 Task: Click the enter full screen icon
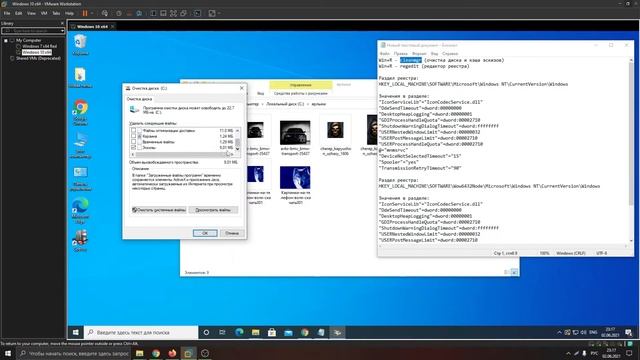[173, 13]
